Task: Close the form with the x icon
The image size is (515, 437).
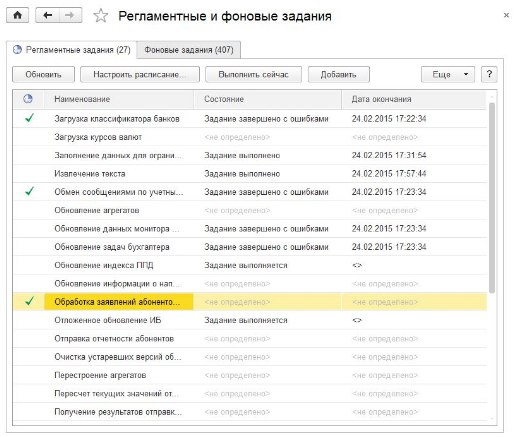Action: [506, 15]
